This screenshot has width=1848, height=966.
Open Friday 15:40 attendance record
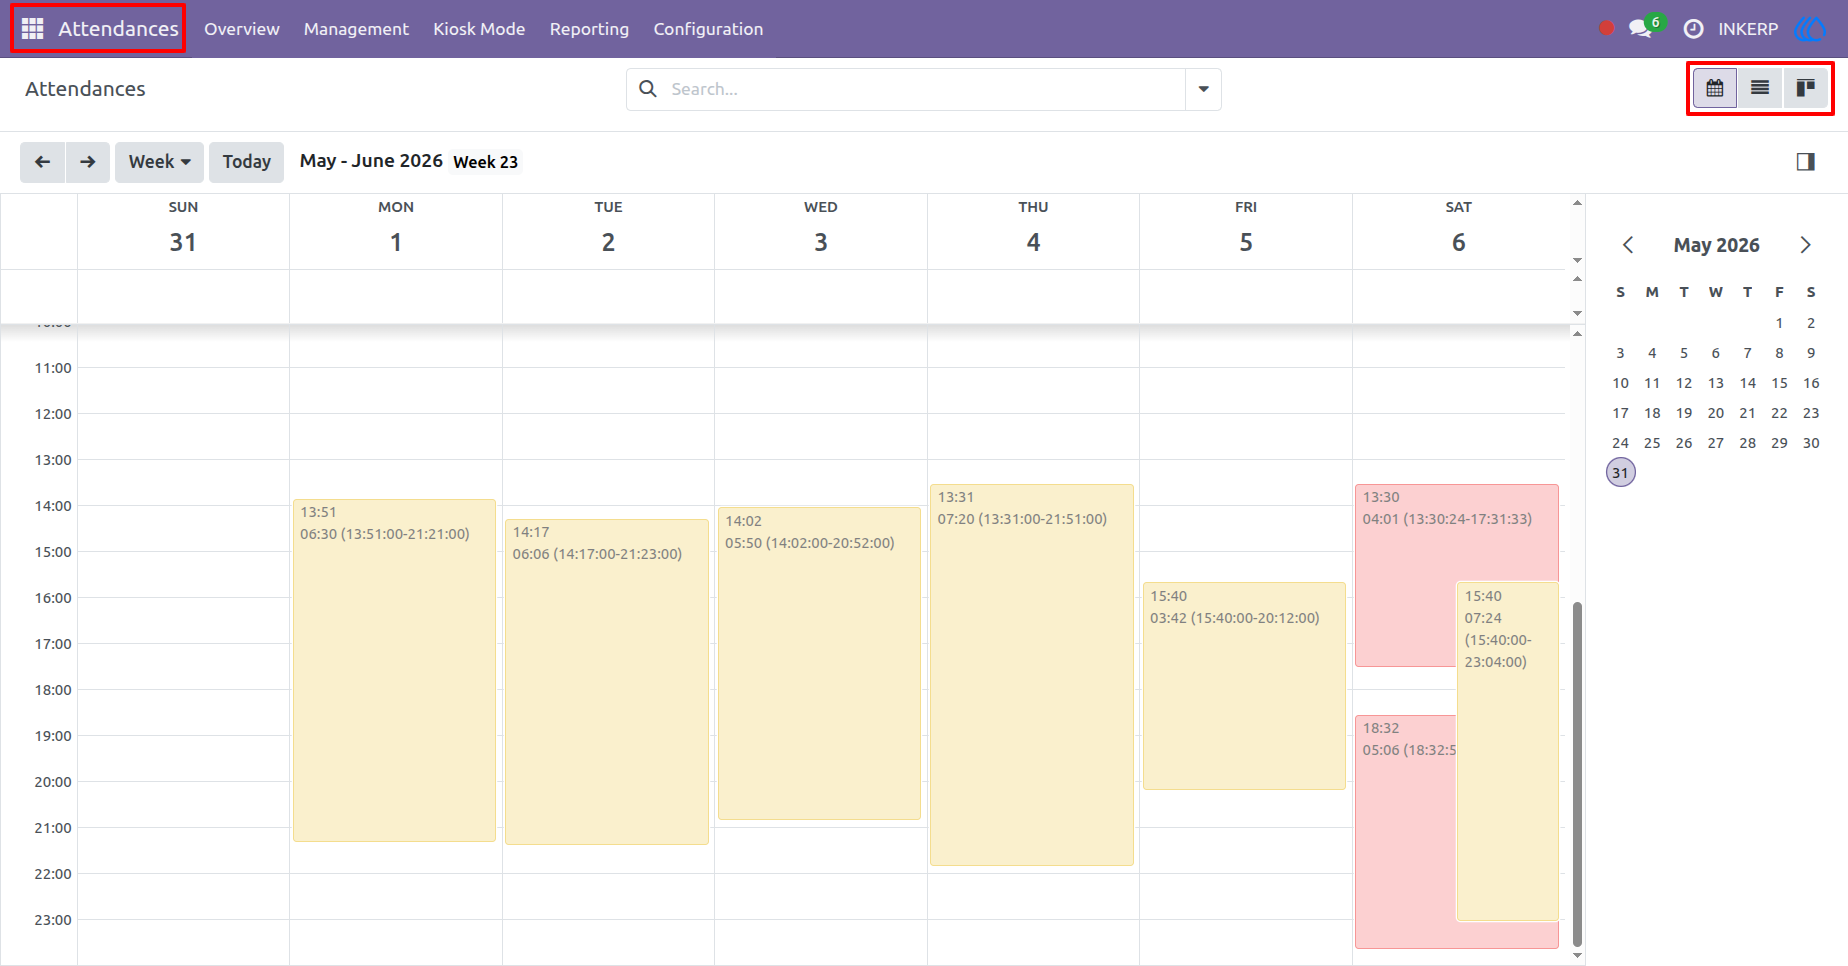click(x=1244, y=686)
